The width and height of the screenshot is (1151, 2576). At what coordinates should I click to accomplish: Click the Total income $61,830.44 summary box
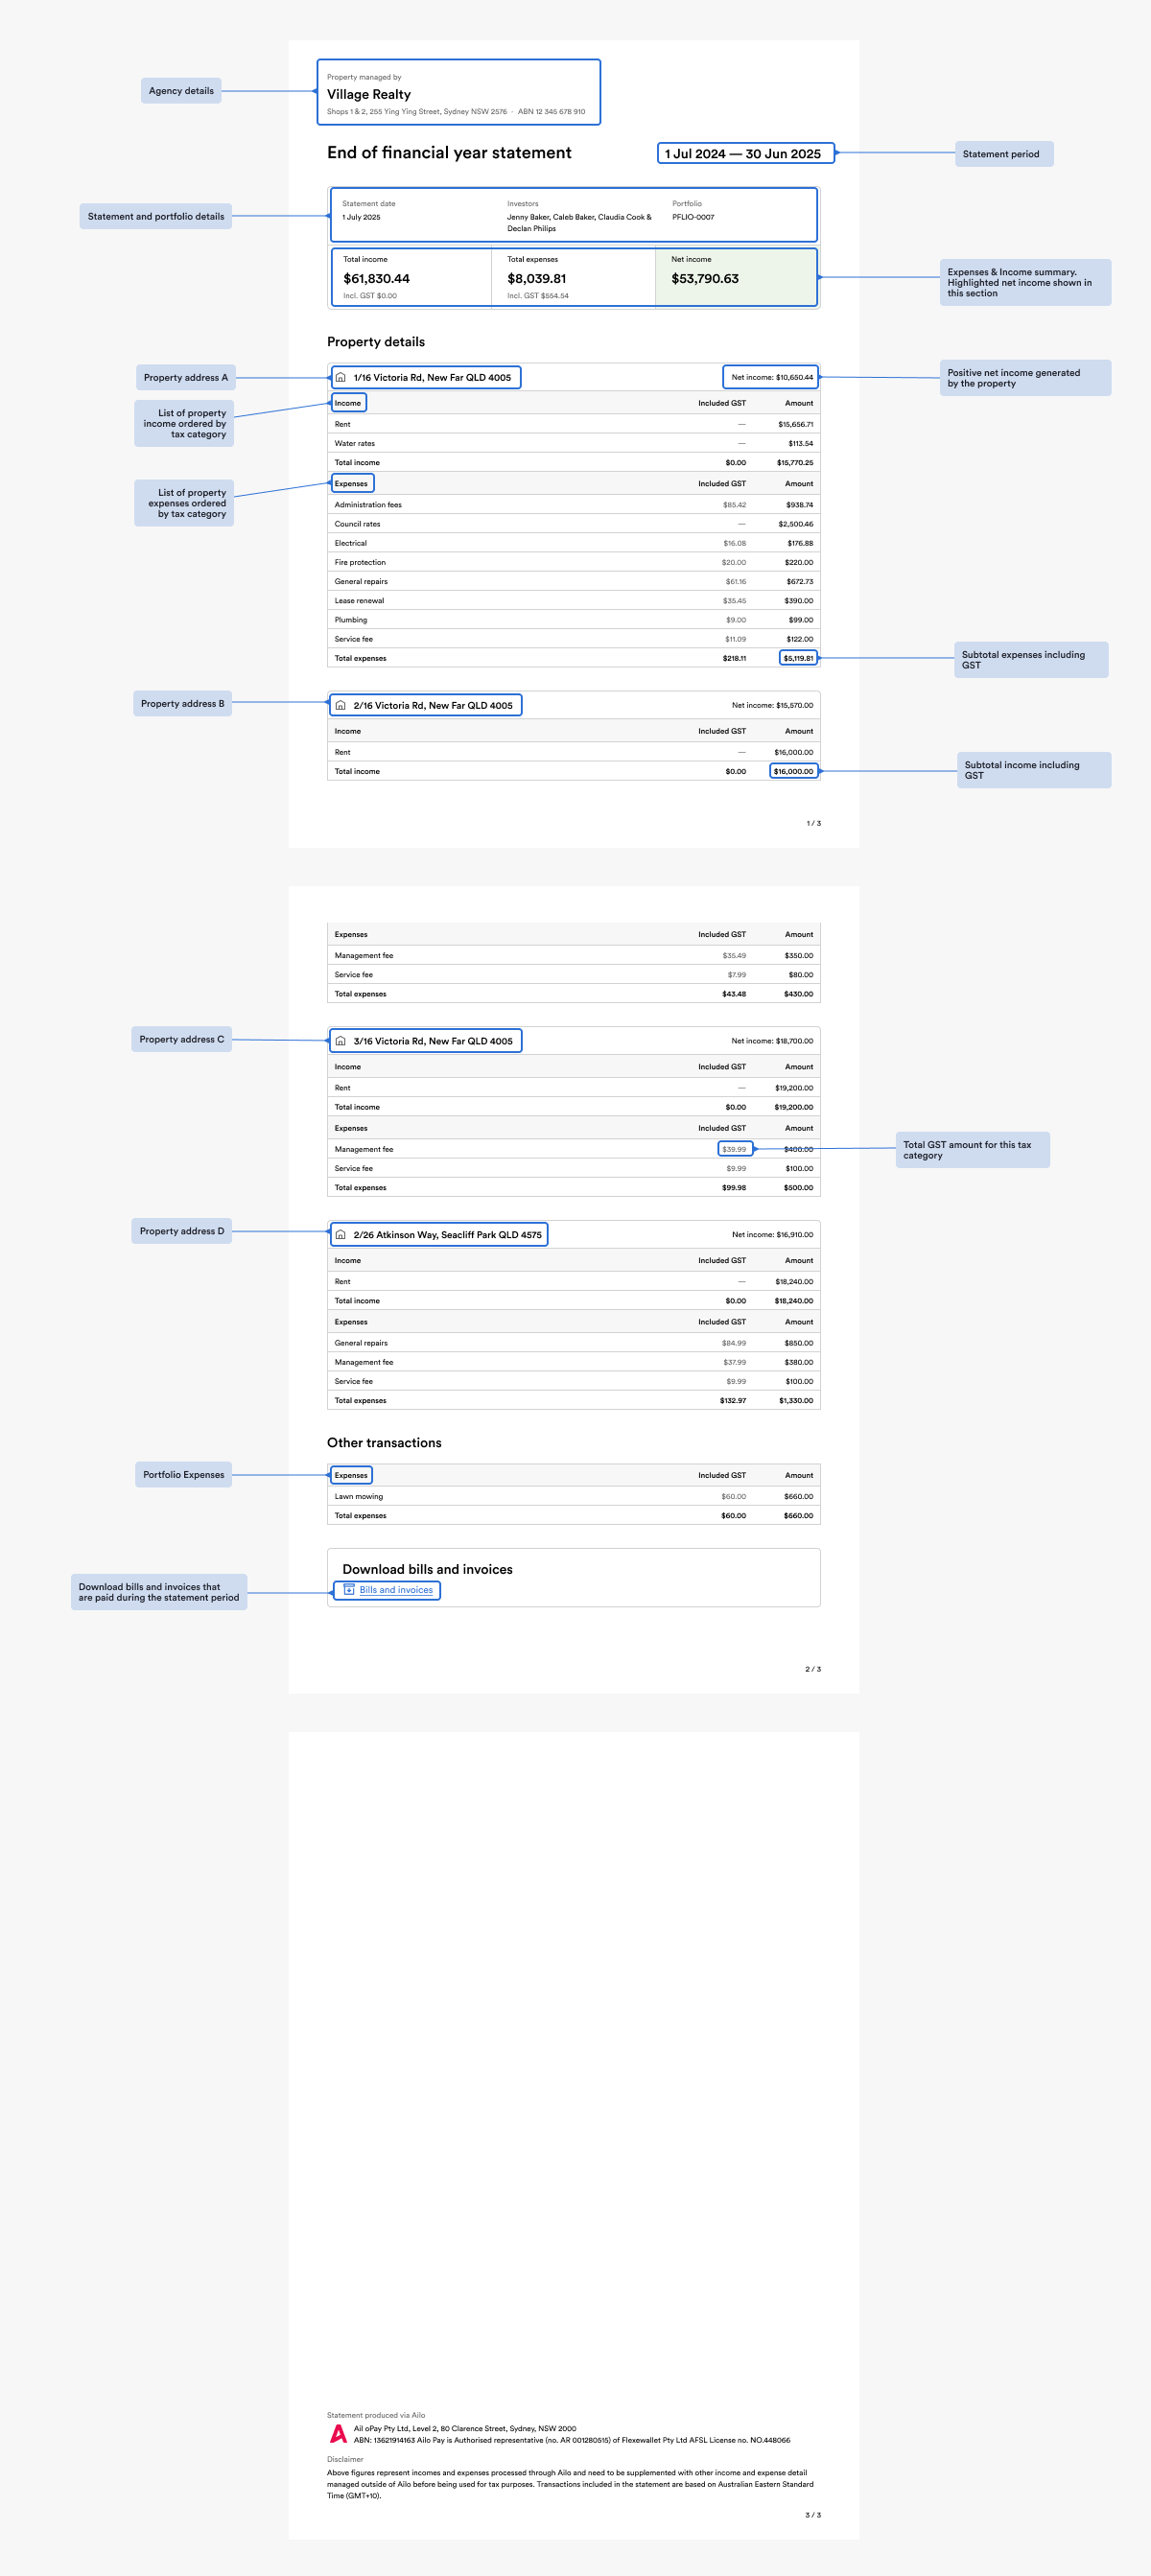pos(411,277)
